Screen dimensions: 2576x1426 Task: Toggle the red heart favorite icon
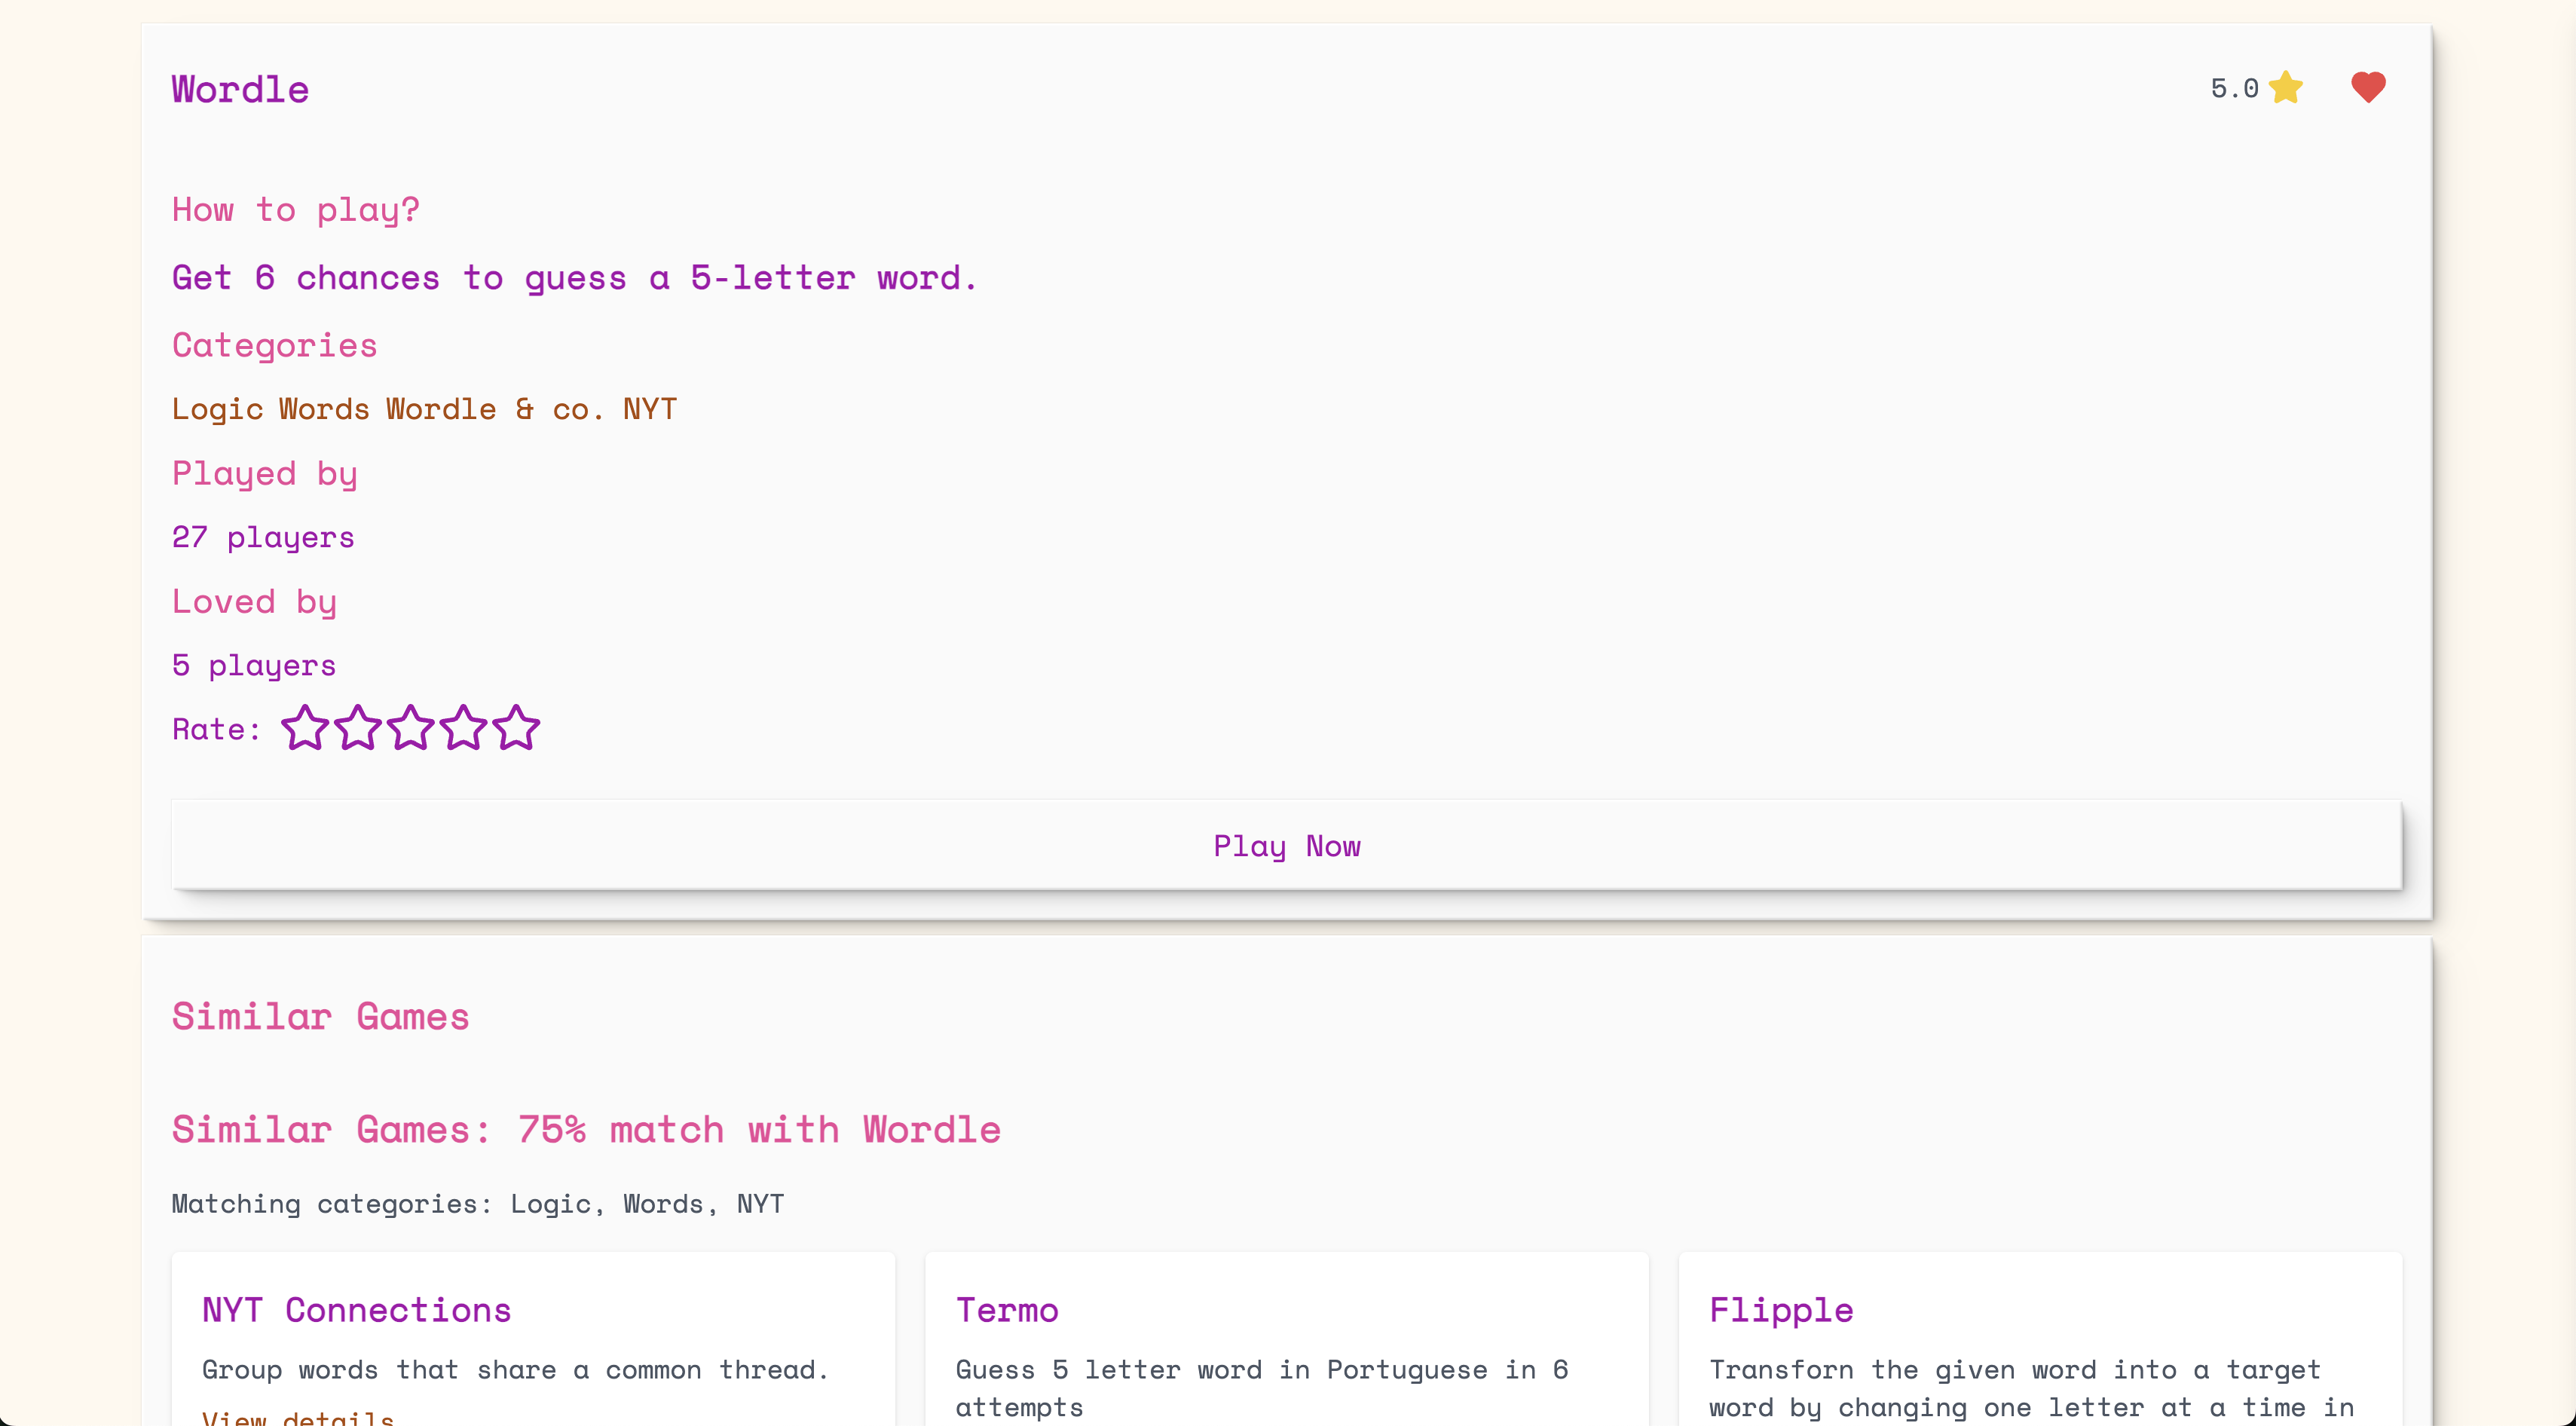click(x=2367, y=88)
